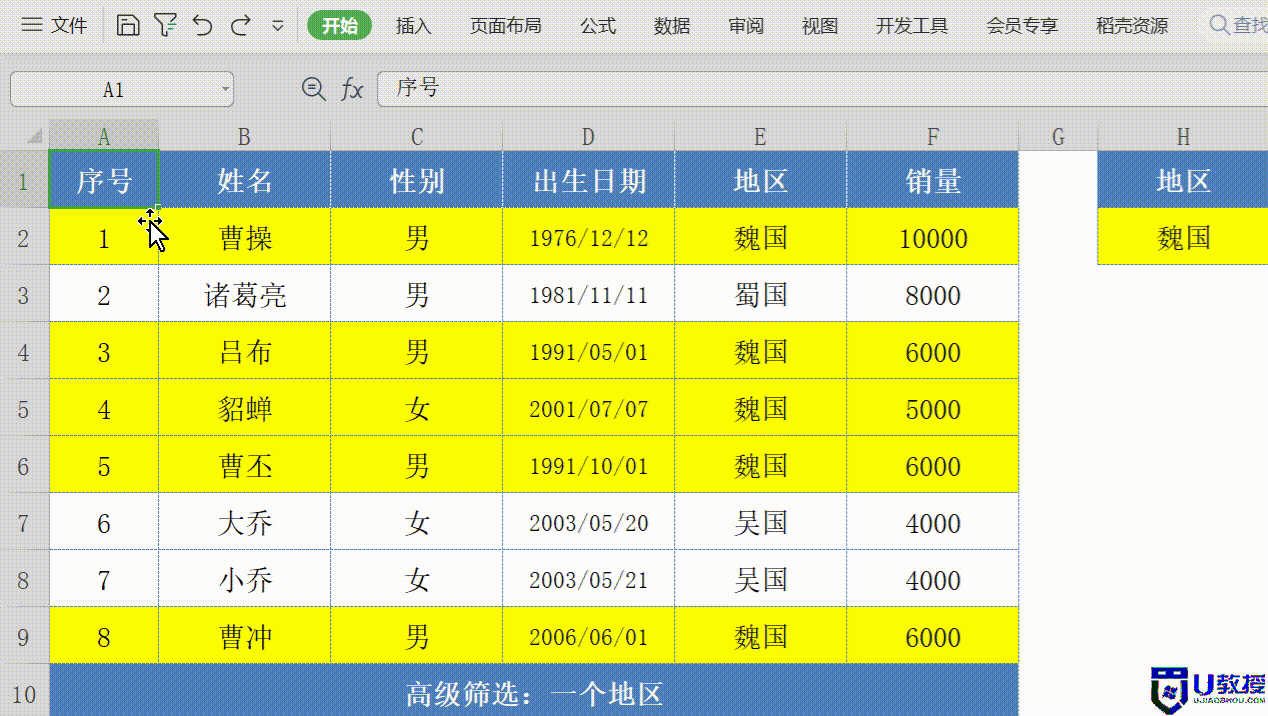Image resolution: width=1268 pixels, height=716 pixels.
Task: Select column F header
Action: pyautogui.click(x=933, y=136)
